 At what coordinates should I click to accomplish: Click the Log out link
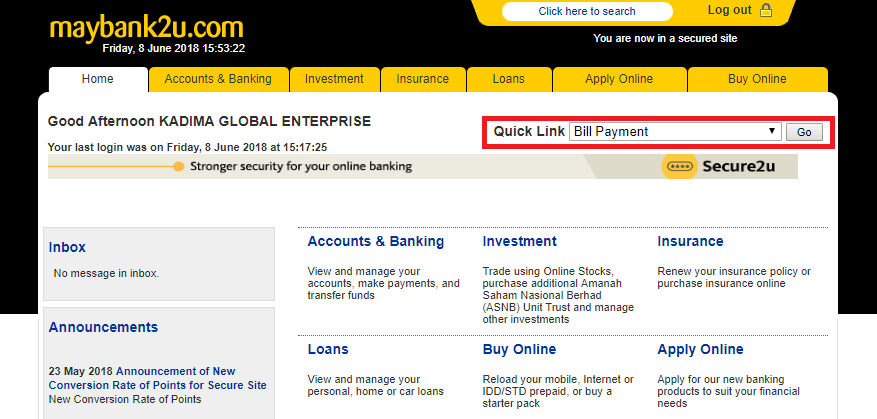point(729,10)
